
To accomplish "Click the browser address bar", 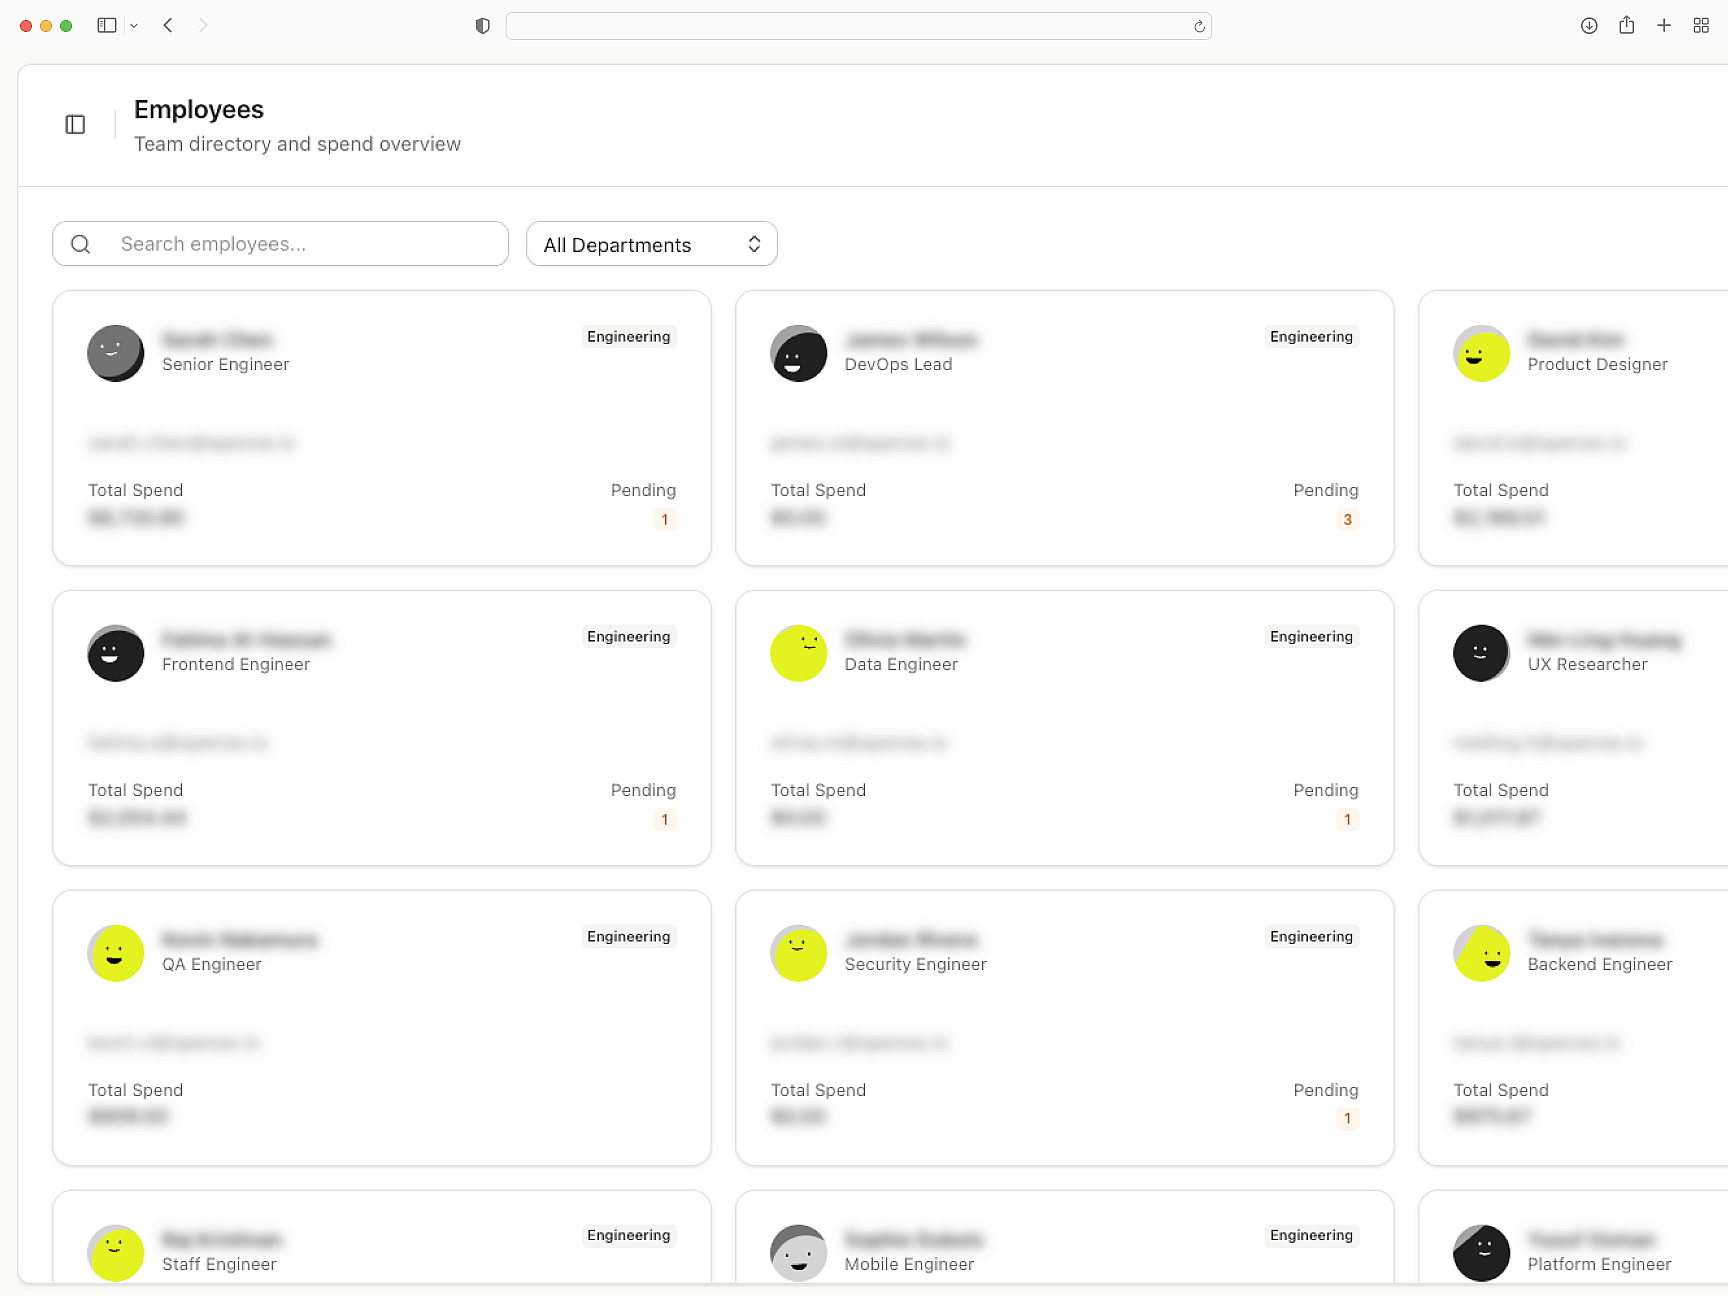I will [858, 26].
